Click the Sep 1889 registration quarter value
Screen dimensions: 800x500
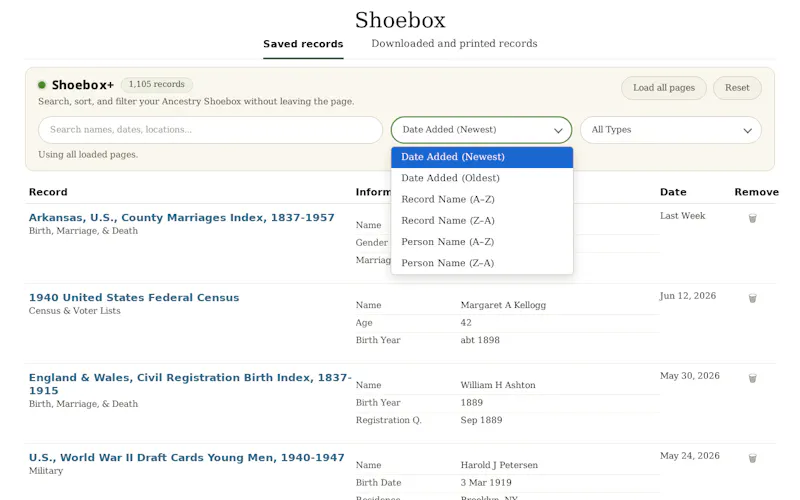pos(481,420)
